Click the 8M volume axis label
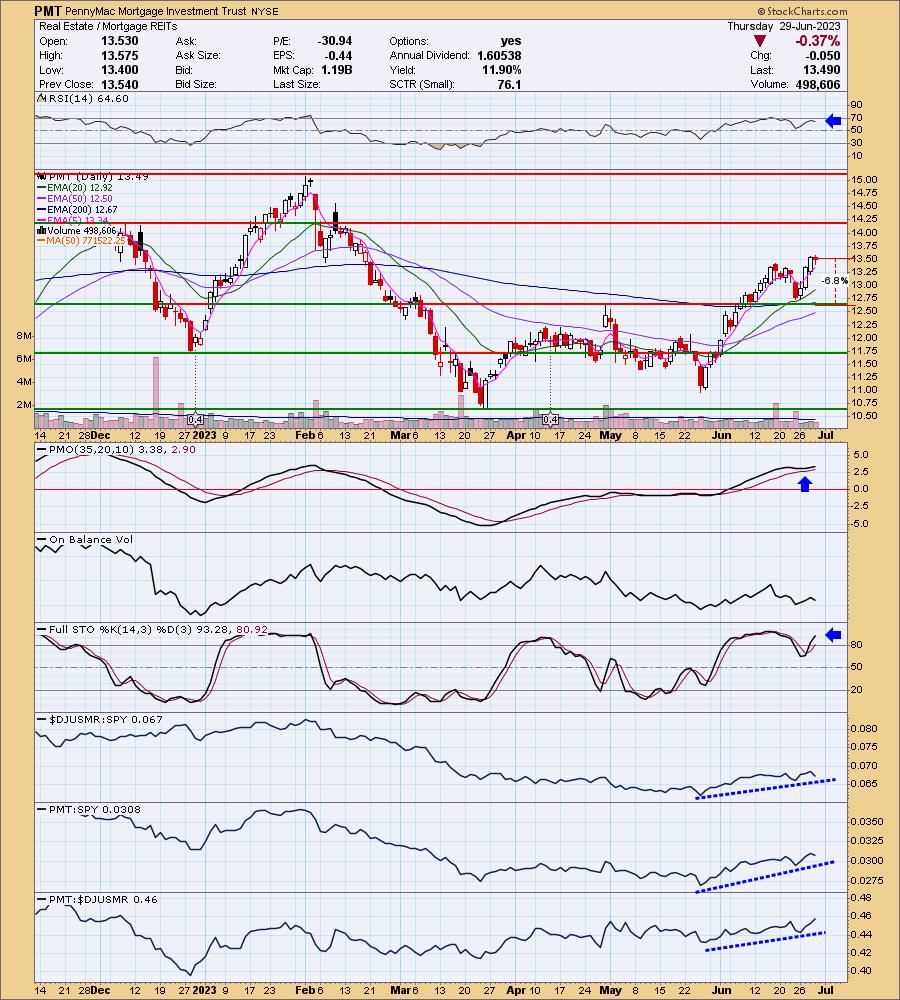Viewport: 900px width, 1000px height. click(x=24, y=336)
